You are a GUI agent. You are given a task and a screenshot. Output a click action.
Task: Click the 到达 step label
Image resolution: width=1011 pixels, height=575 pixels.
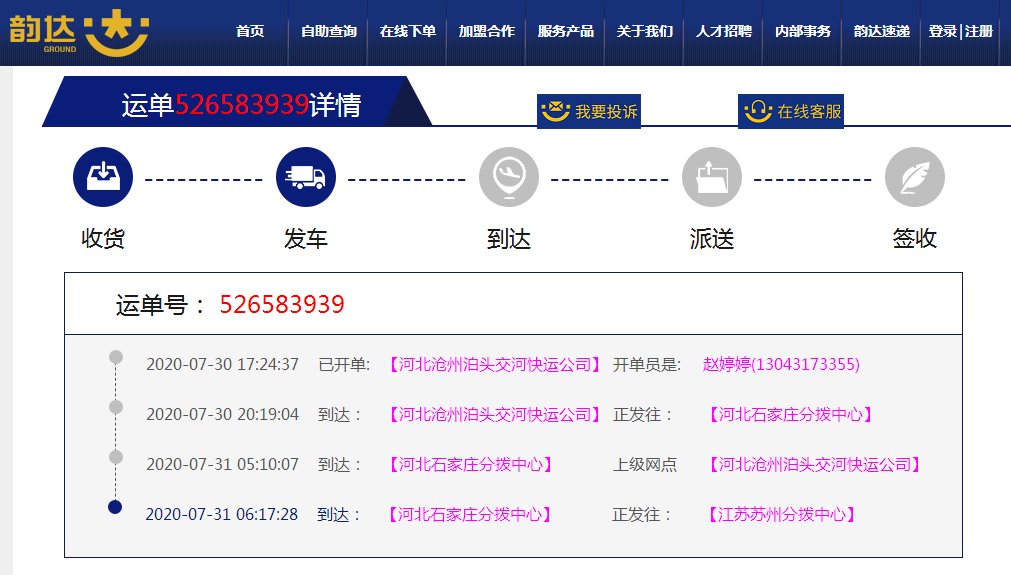[509, 239]
